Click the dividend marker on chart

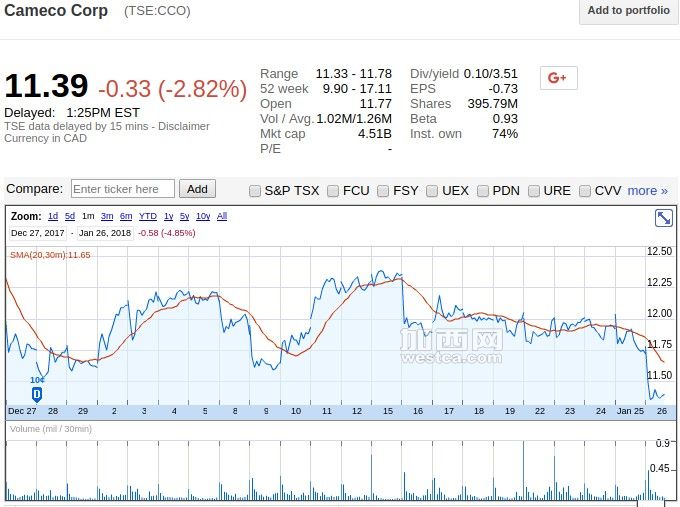(37, 394)
